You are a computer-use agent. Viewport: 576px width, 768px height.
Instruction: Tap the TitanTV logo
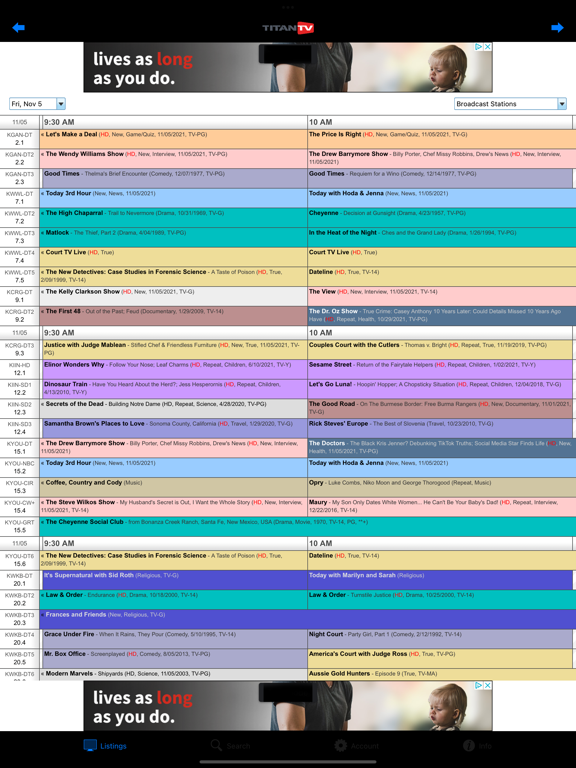(288, 28)
